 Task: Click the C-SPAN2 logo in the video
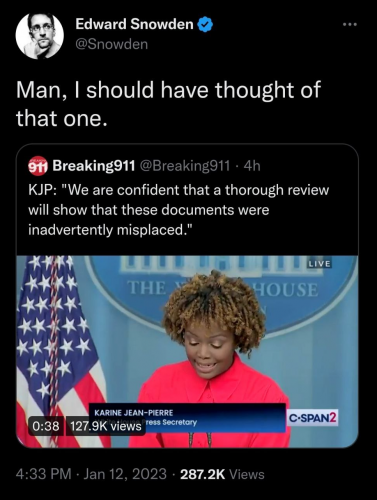pos(313,418)
